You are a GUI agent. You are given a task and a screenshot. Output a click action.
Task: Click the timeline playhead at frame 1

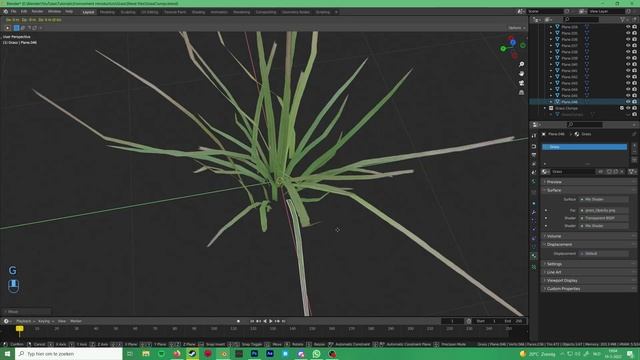[x=19, y=329]
